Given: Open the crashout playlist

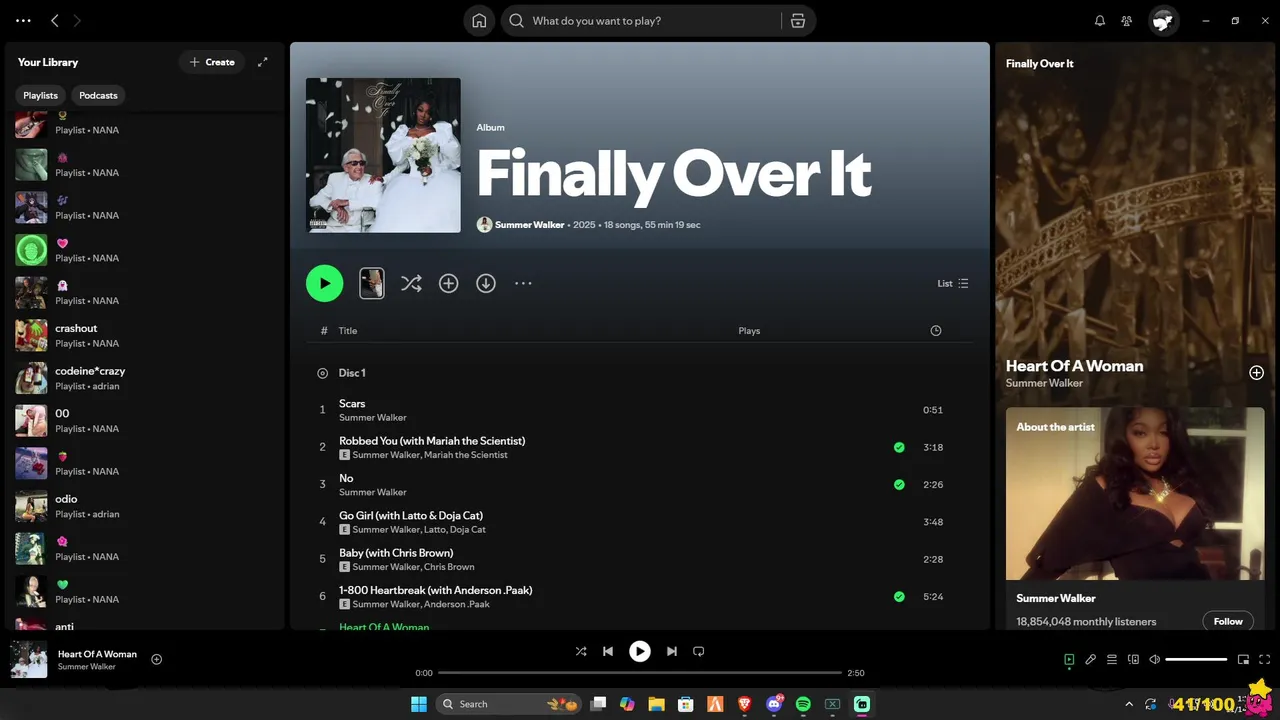Looking at the screenshot, I should tap(145, 335).
